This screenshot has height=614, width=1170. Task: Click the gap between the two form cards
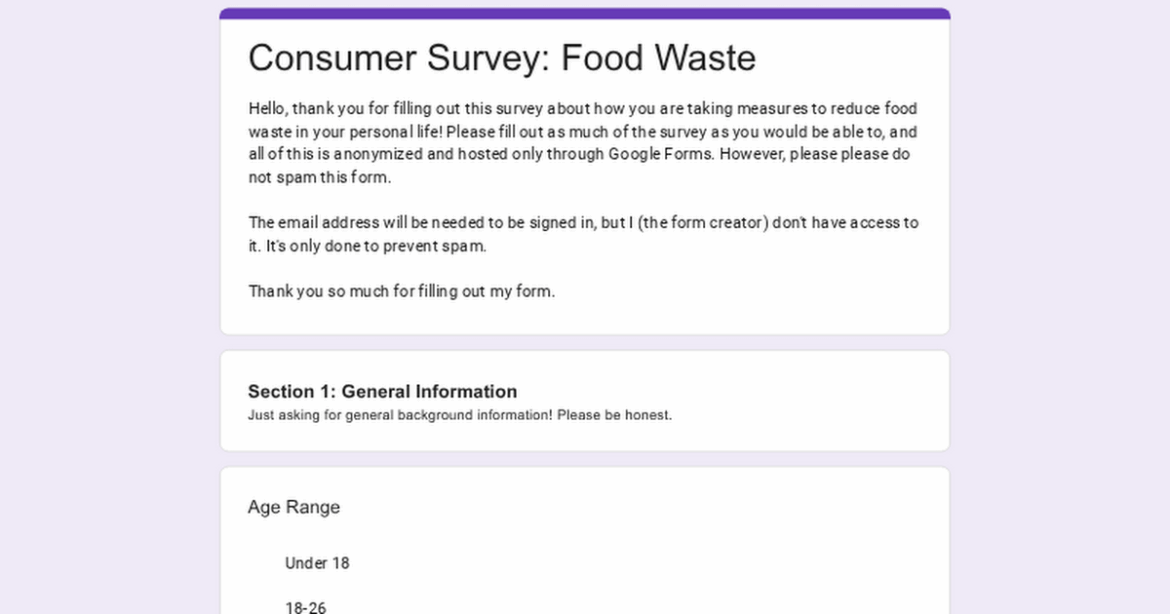tap(585, 342)
